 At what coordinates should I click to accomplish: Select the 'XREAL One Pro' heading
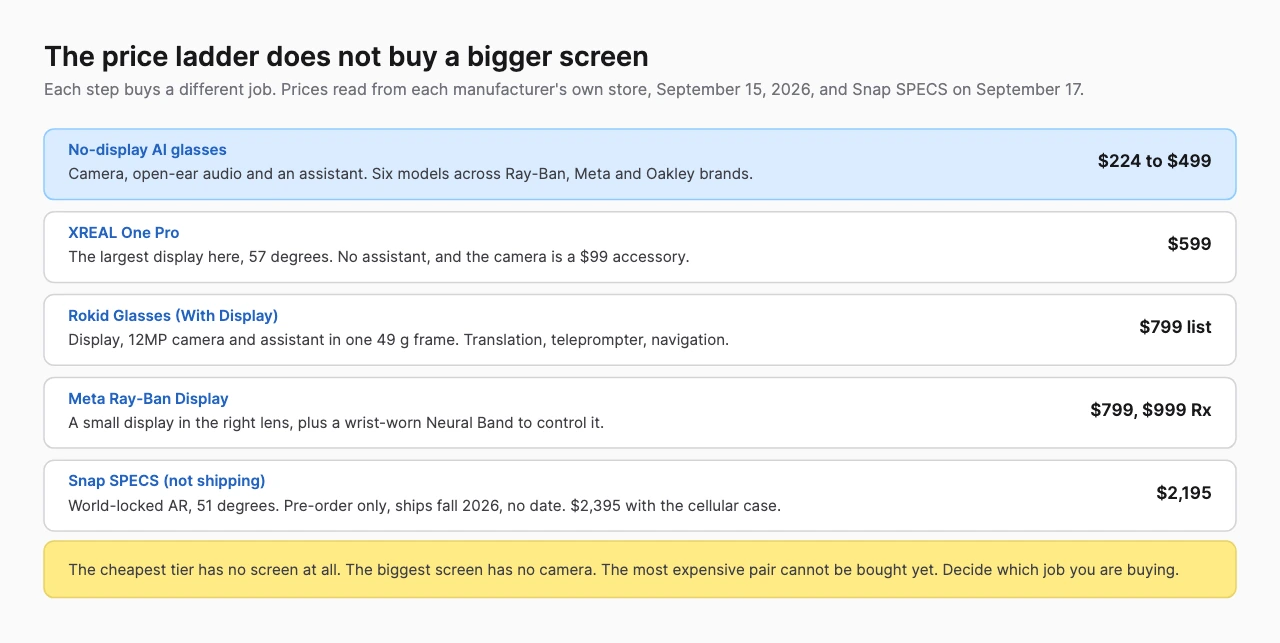click(124, 233)
